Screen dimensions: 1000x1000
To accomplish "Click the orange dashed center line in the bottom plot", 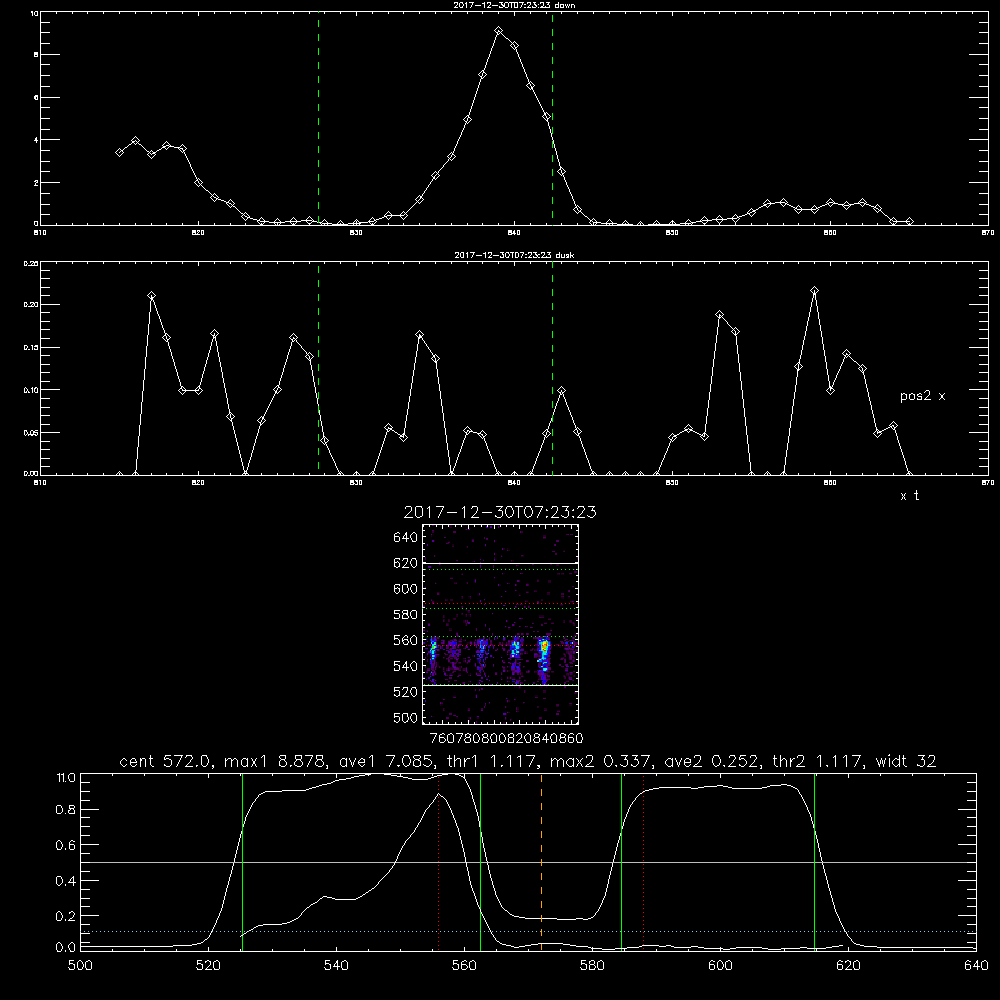I will [541, 860].
